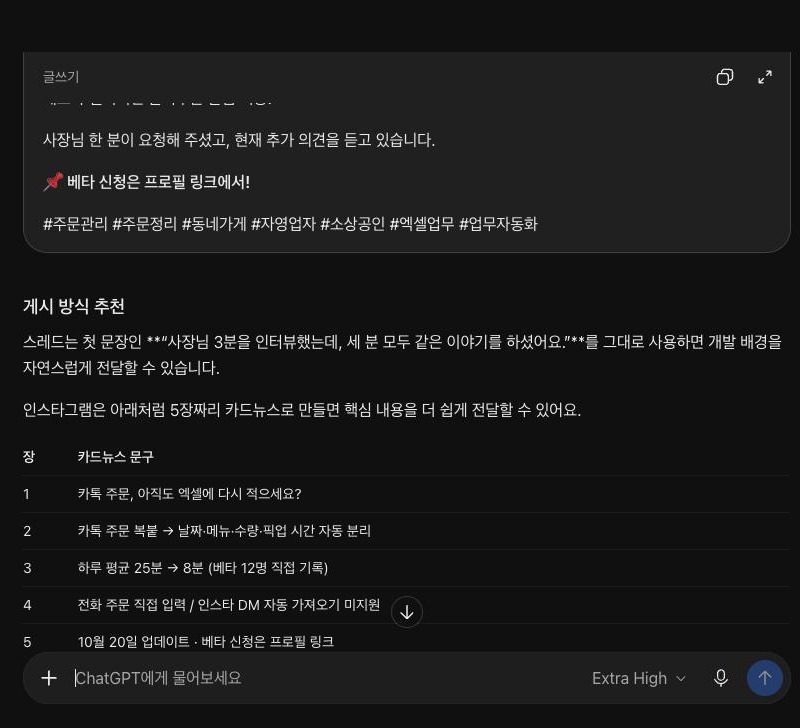The image size is (800, 728).
Task: Jump to the latest message with the down arrow
Action: click(407, 612)
